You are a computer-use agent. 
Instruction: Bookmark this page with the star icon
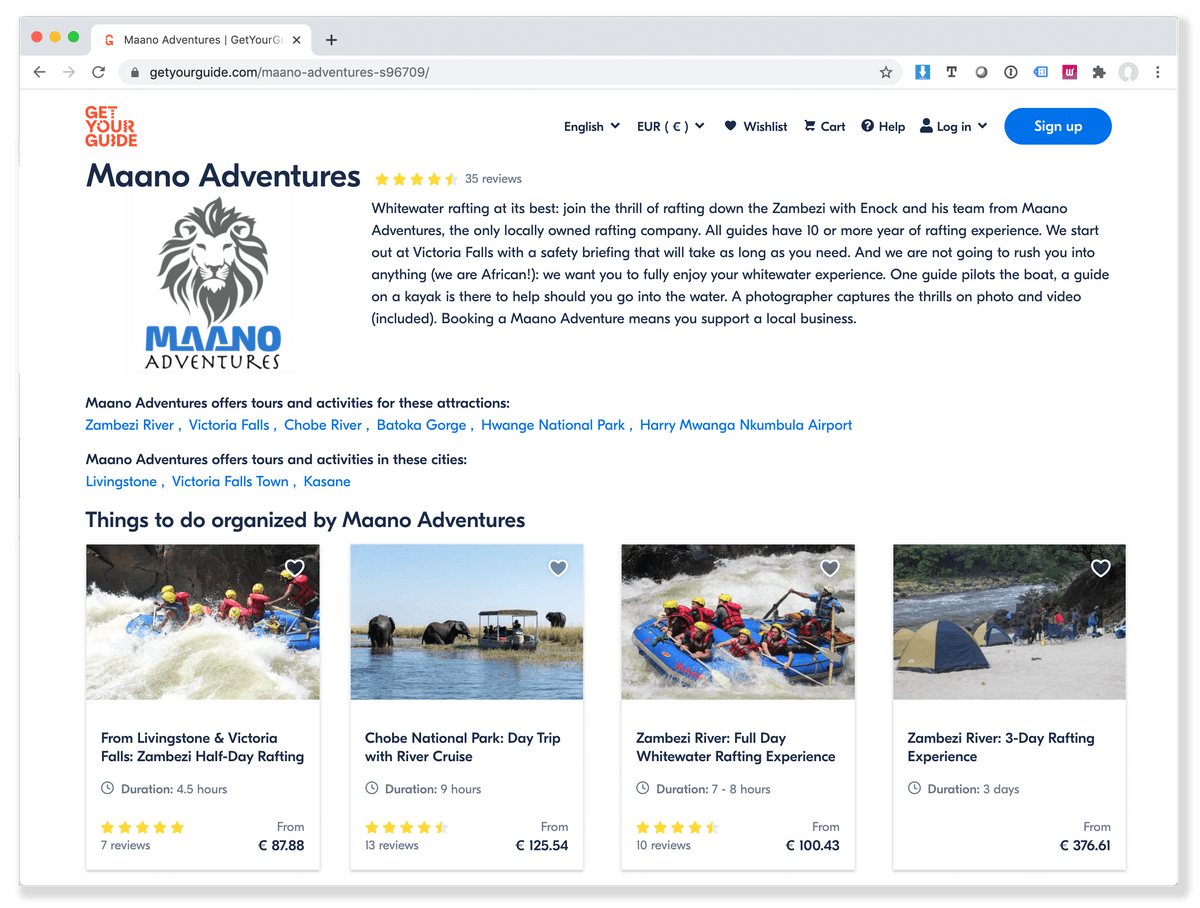(885, 72)
